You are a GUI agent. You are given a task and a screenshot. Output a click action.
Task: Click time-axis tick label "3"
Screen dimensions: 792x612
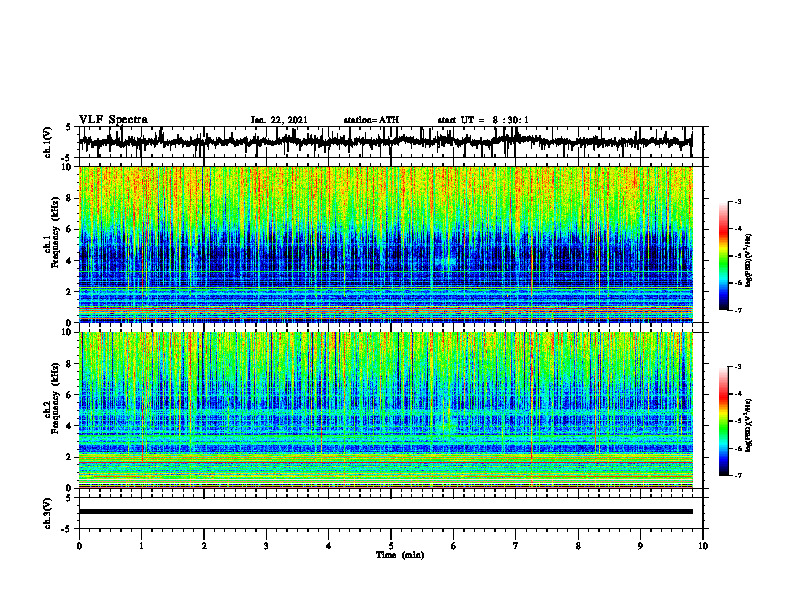click(266, 546)
